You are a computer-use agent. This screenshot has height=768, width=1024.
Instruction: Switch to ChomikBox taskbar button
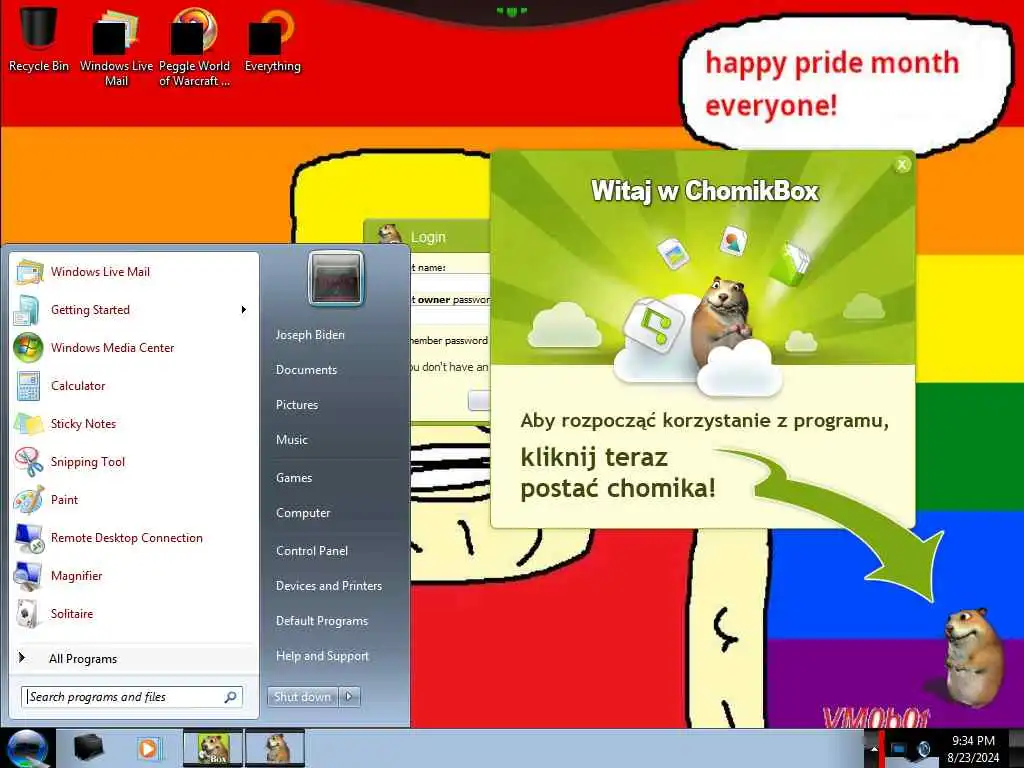[x=213, y=748]
